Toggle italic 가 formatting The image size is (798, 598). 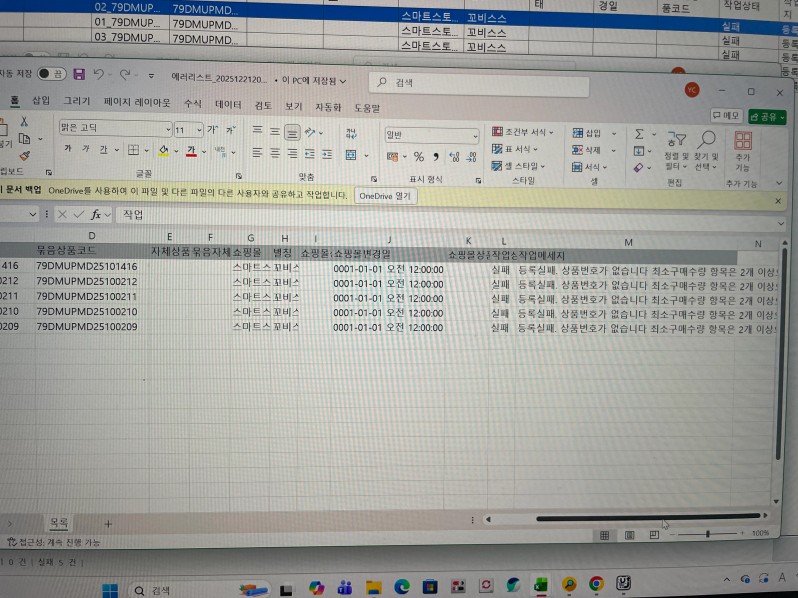point(86,149)
